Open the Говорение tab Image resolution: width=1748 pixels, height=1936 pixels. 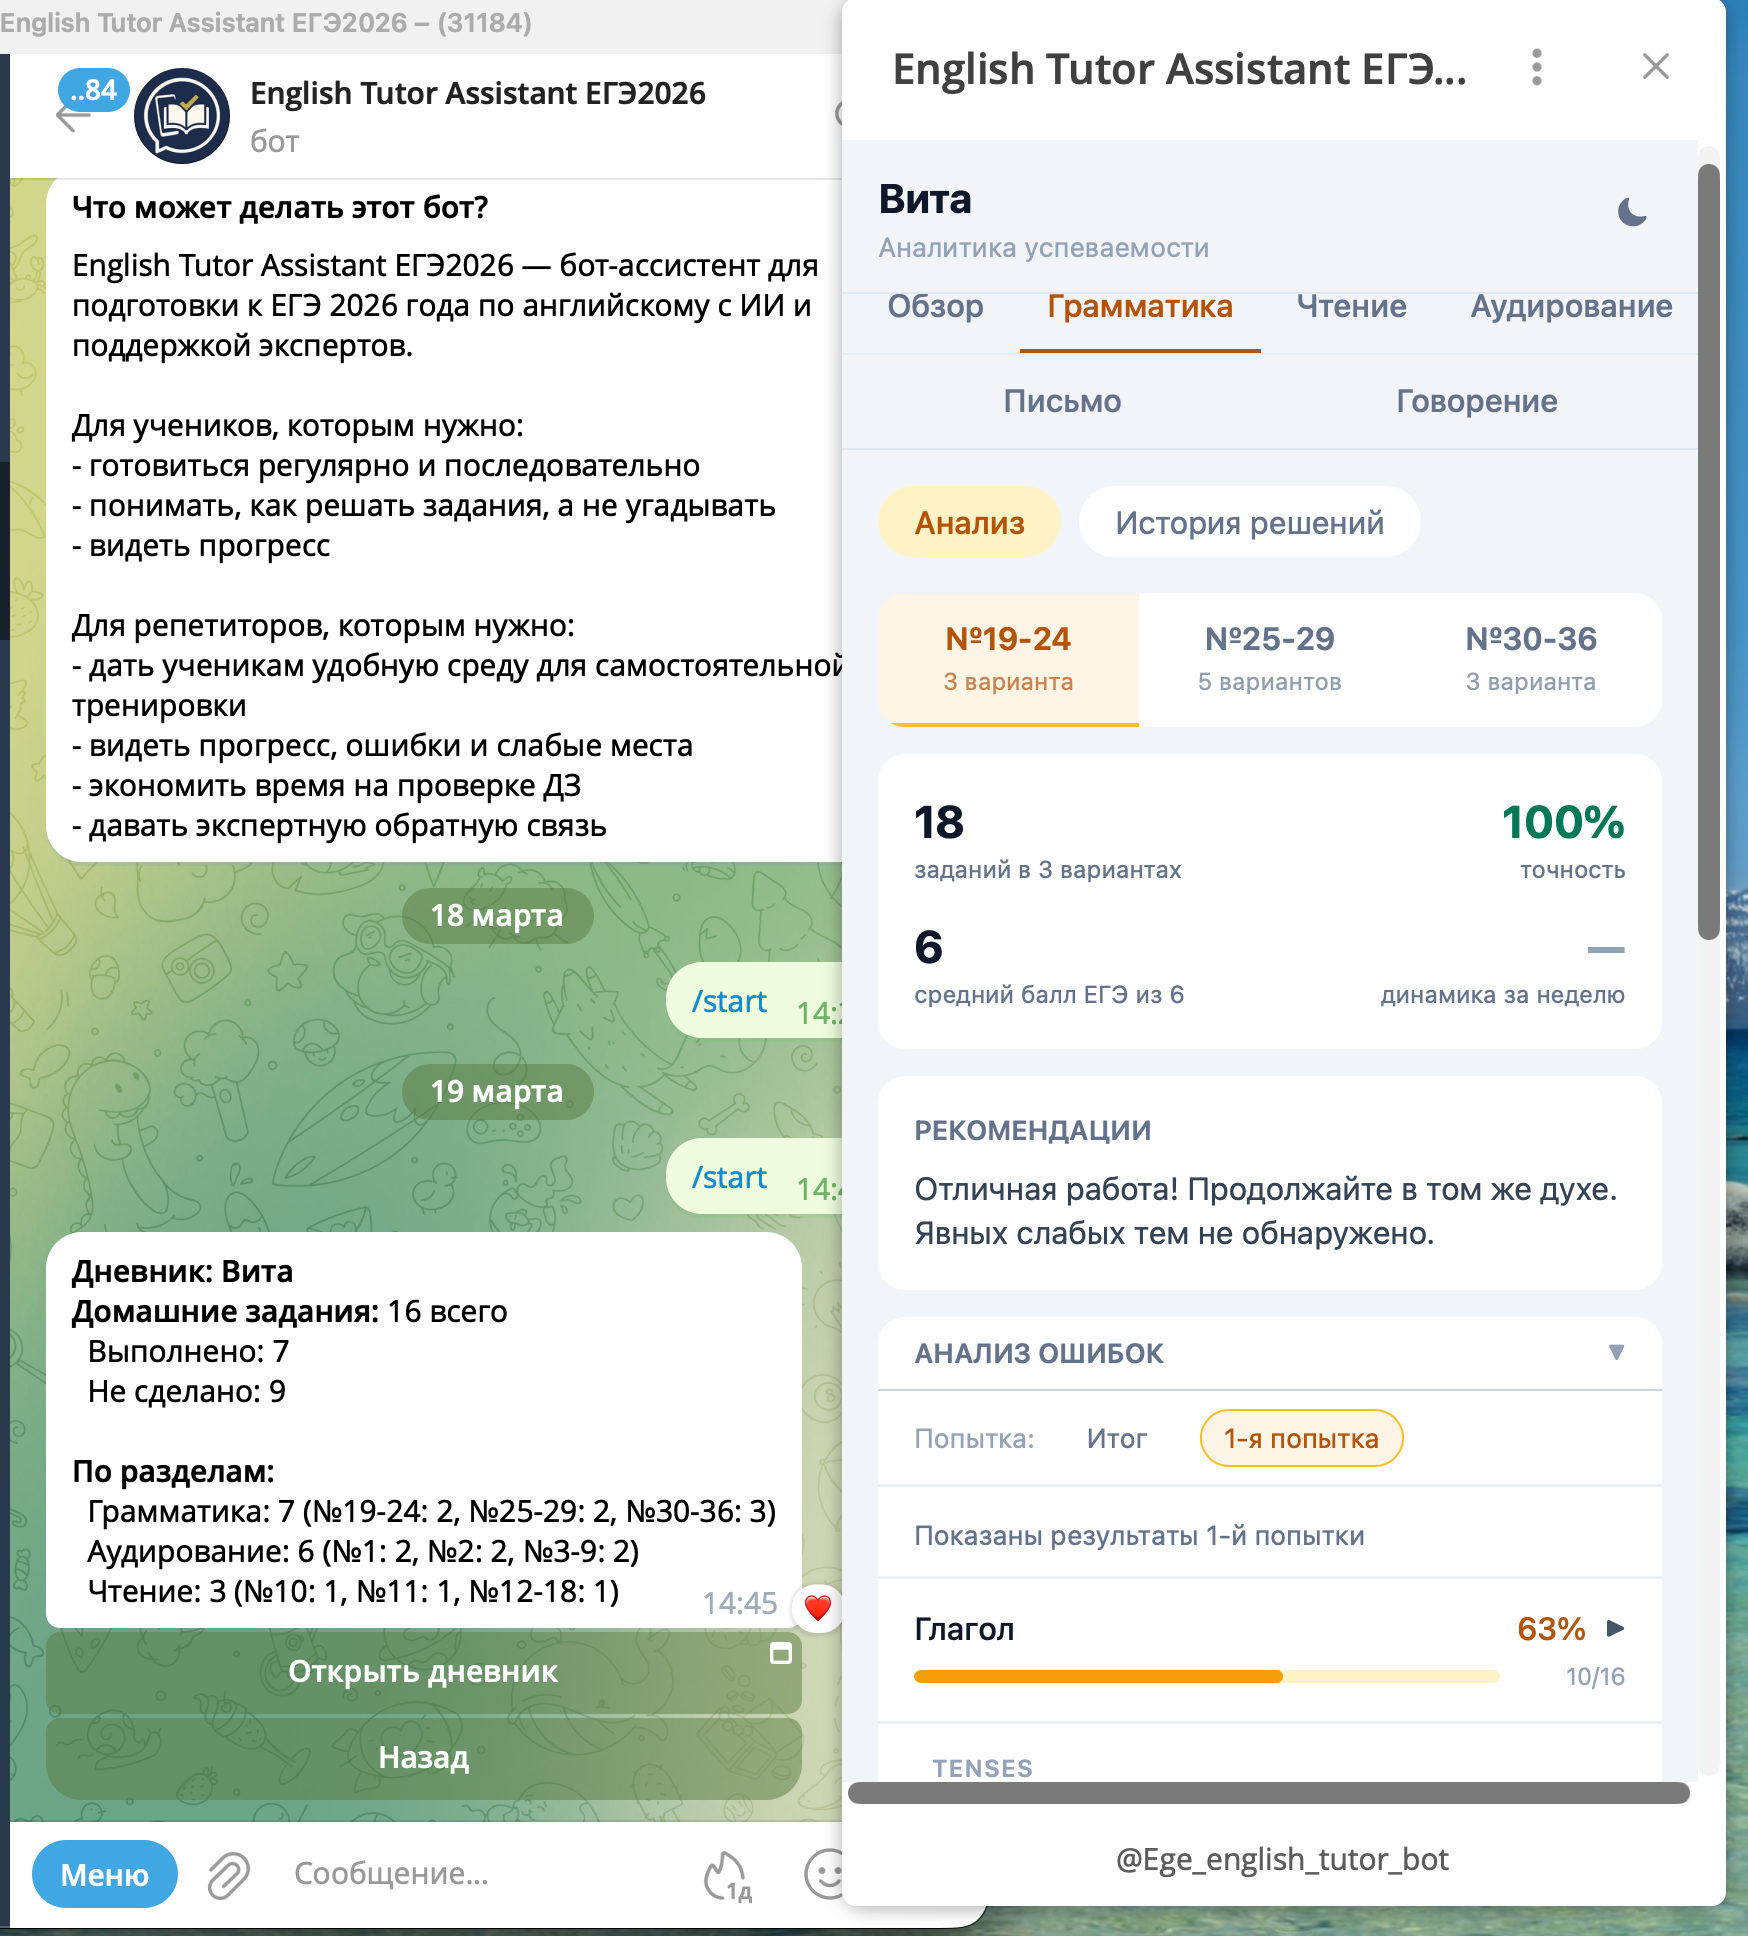(1476, 401)
